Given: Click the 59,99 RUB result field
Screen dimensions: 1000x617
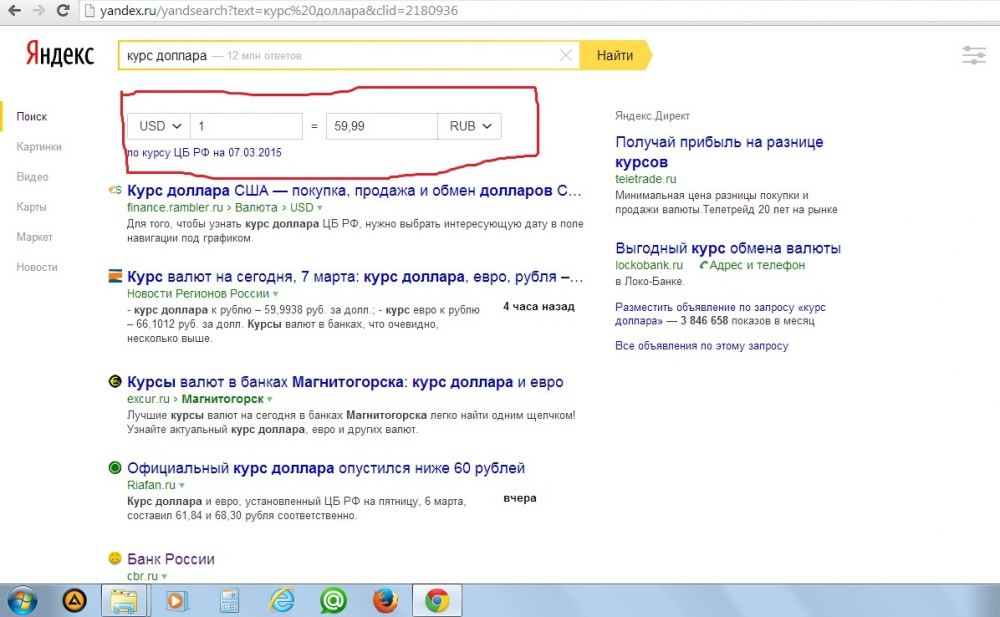Looking at the screenshot, I should pyautogui.click(x=381, y=126).
